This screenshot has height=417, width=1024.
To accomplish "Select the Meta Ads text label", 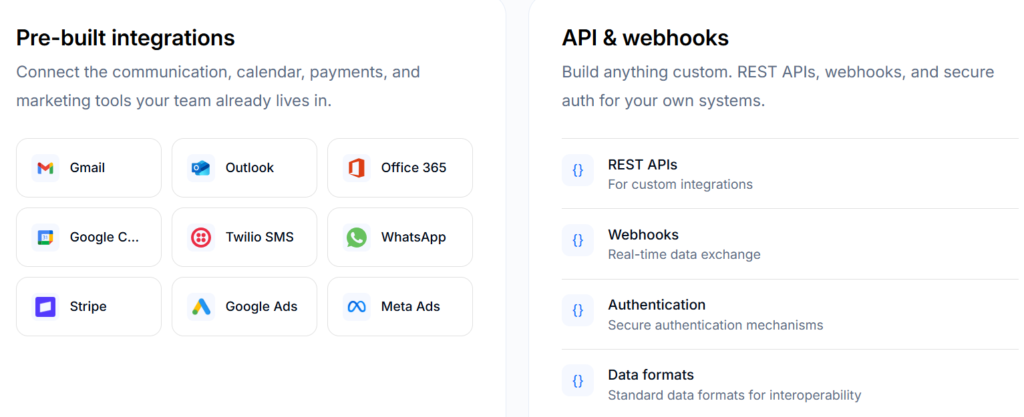I will coord(410,306).
